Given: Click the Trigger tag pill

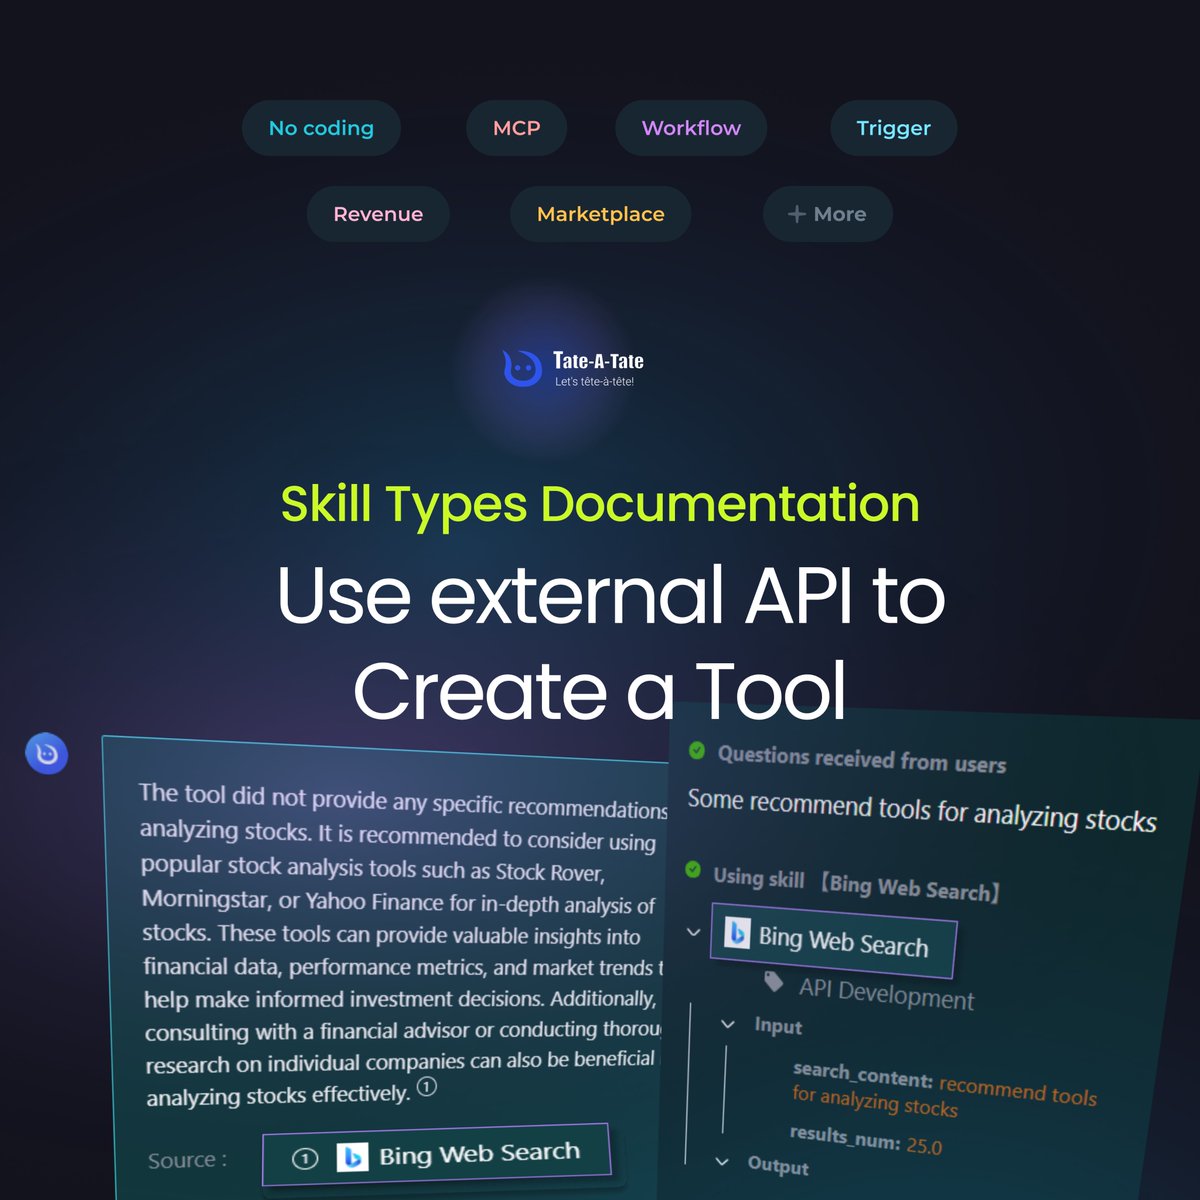Looking at the screenshot, I should coord(893,128).
